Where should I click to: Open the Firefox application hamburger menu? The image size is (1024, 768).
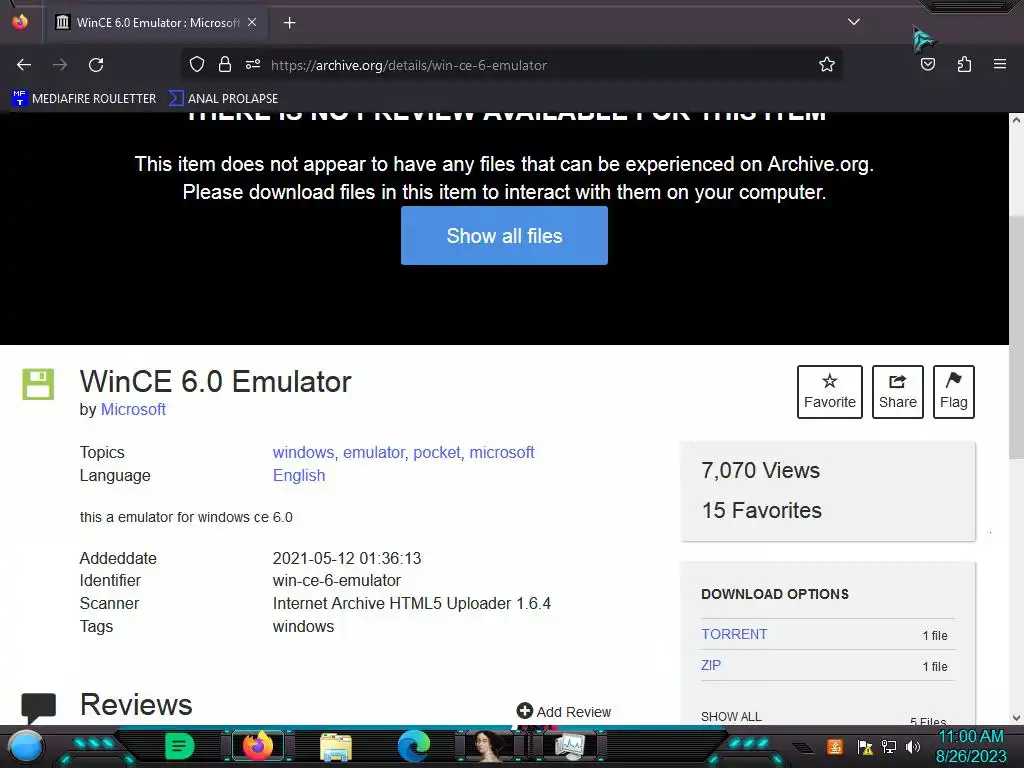click(x=1000, y=64)
